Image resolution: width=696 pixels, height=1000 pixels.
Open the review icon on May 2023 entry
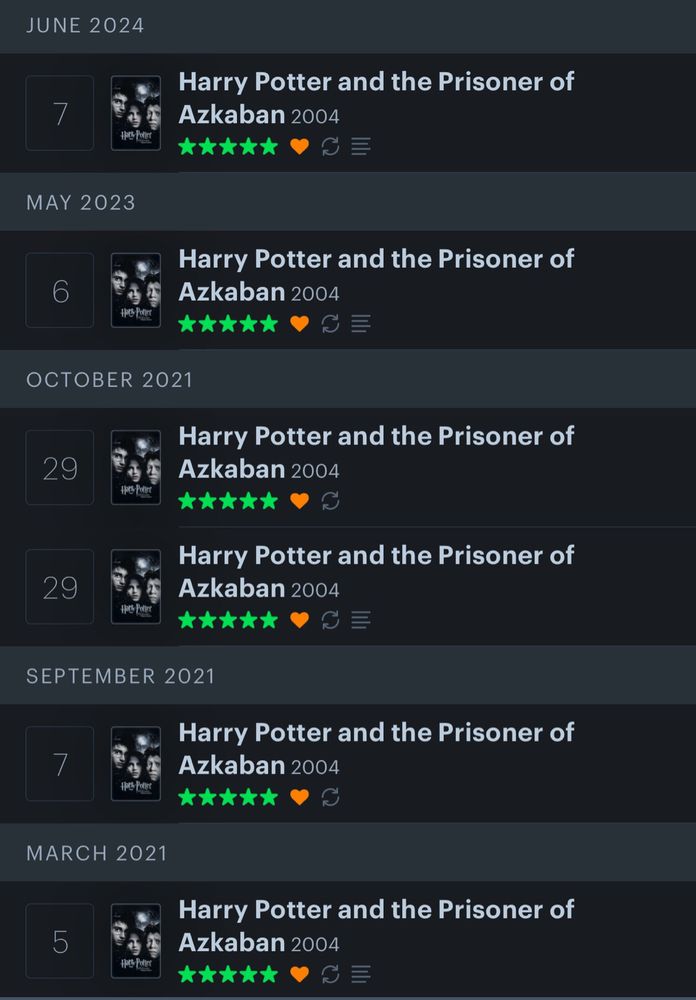[360, 324]
